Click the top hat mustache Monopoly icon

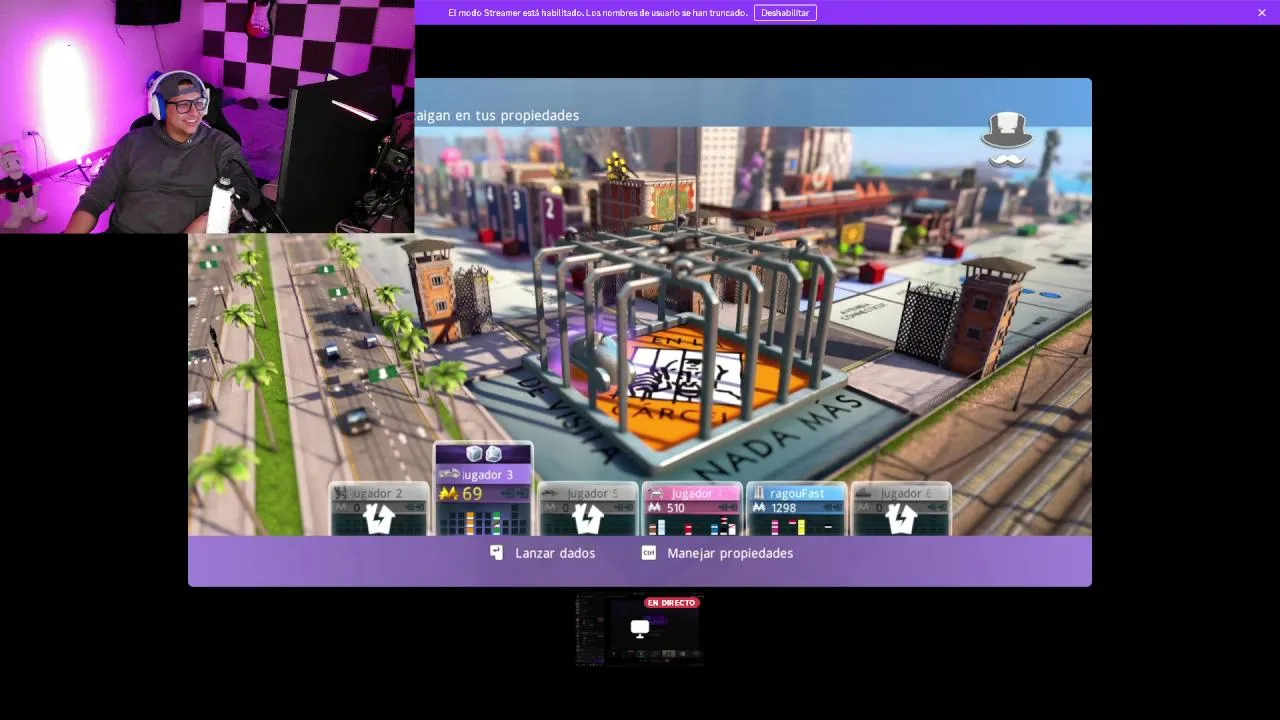tap(1006, 140)
